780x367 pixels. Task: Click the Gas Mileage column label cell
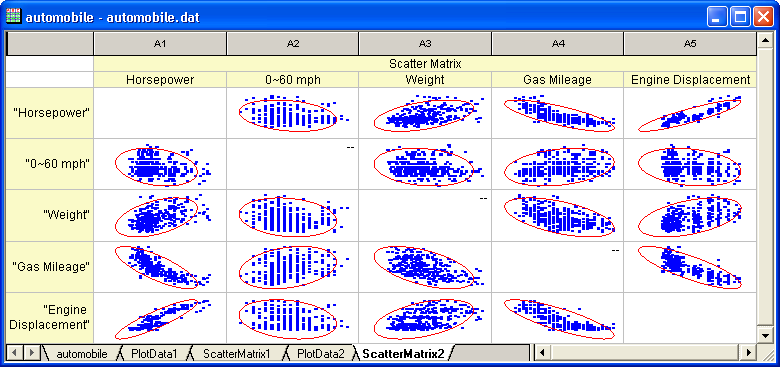pyautogui.click(x=558, y=80)
